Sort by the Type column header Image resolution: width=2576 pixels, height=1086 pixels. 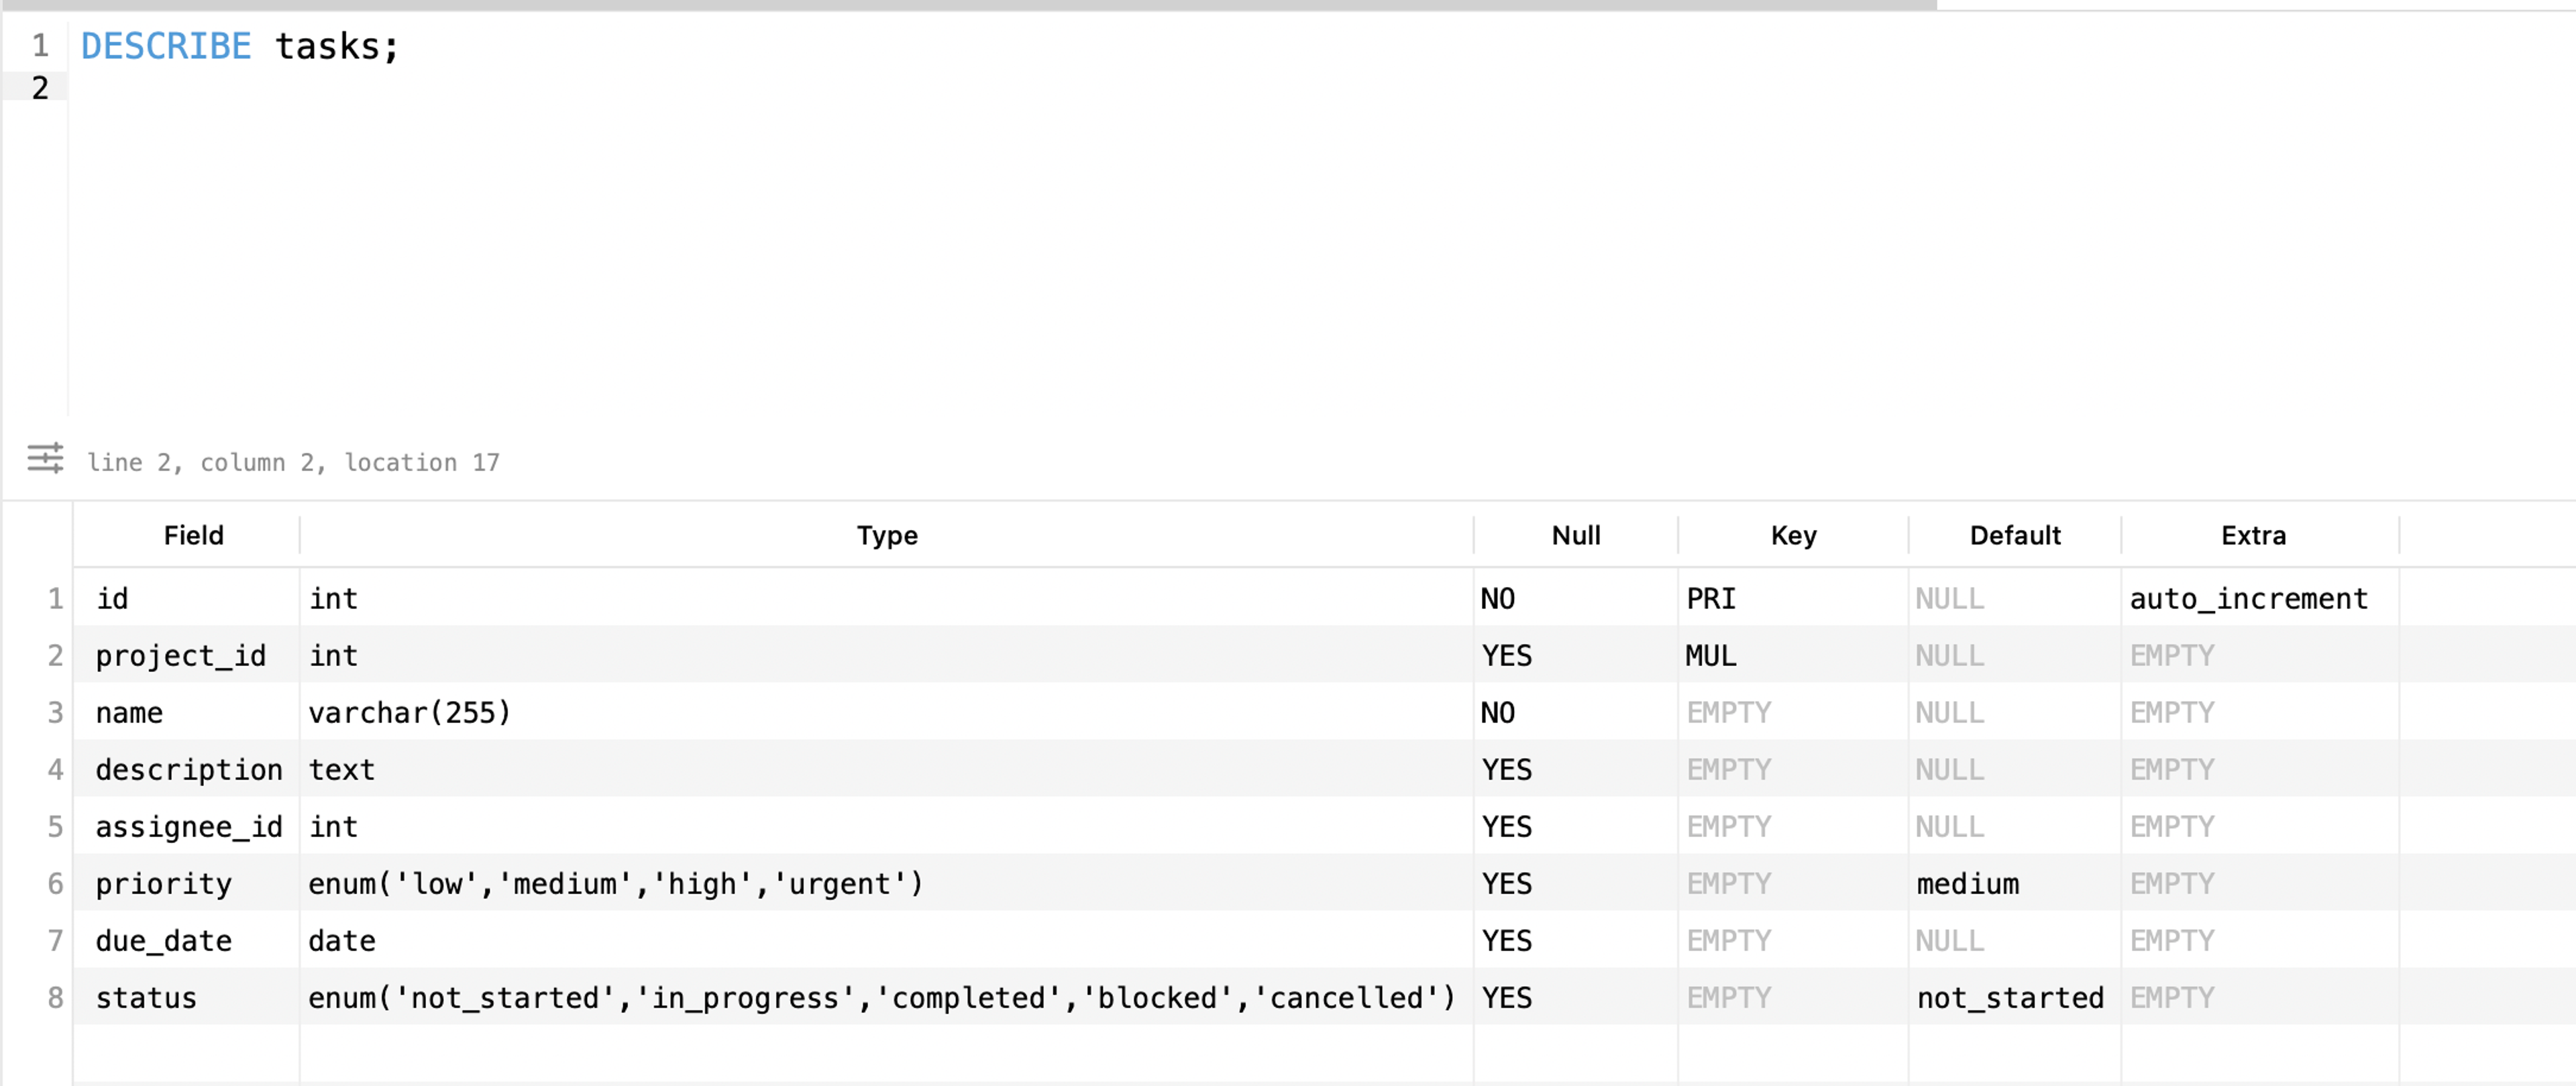886,535
